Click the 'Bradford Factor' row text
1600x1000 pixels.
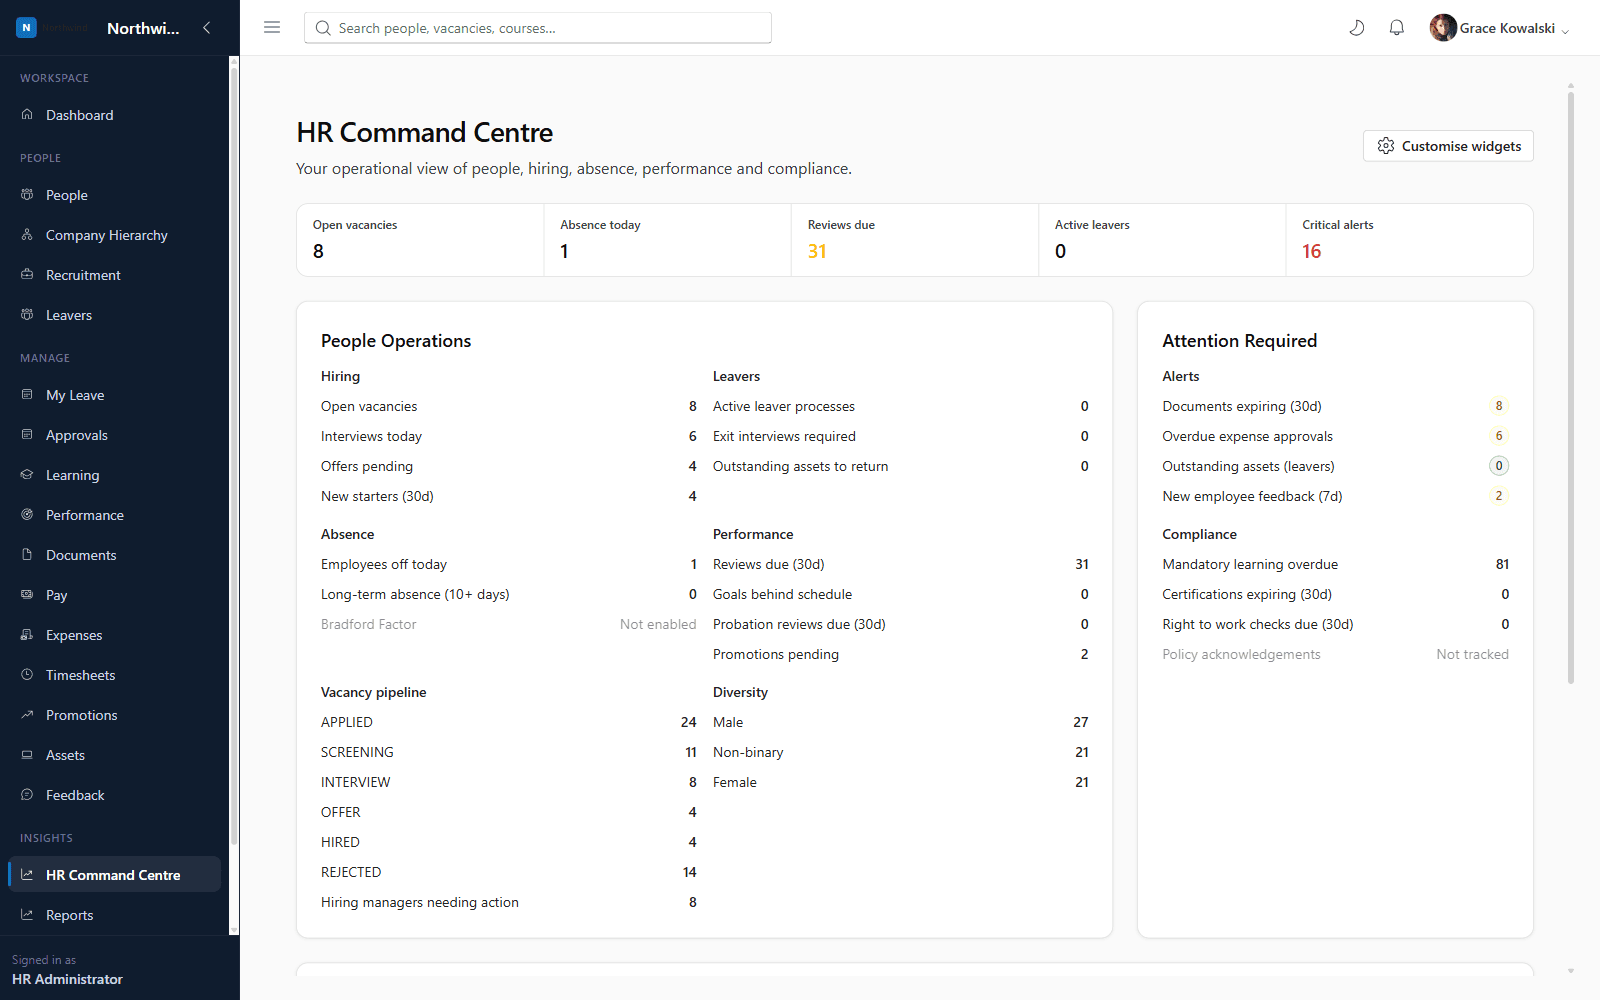click(368, 624)
